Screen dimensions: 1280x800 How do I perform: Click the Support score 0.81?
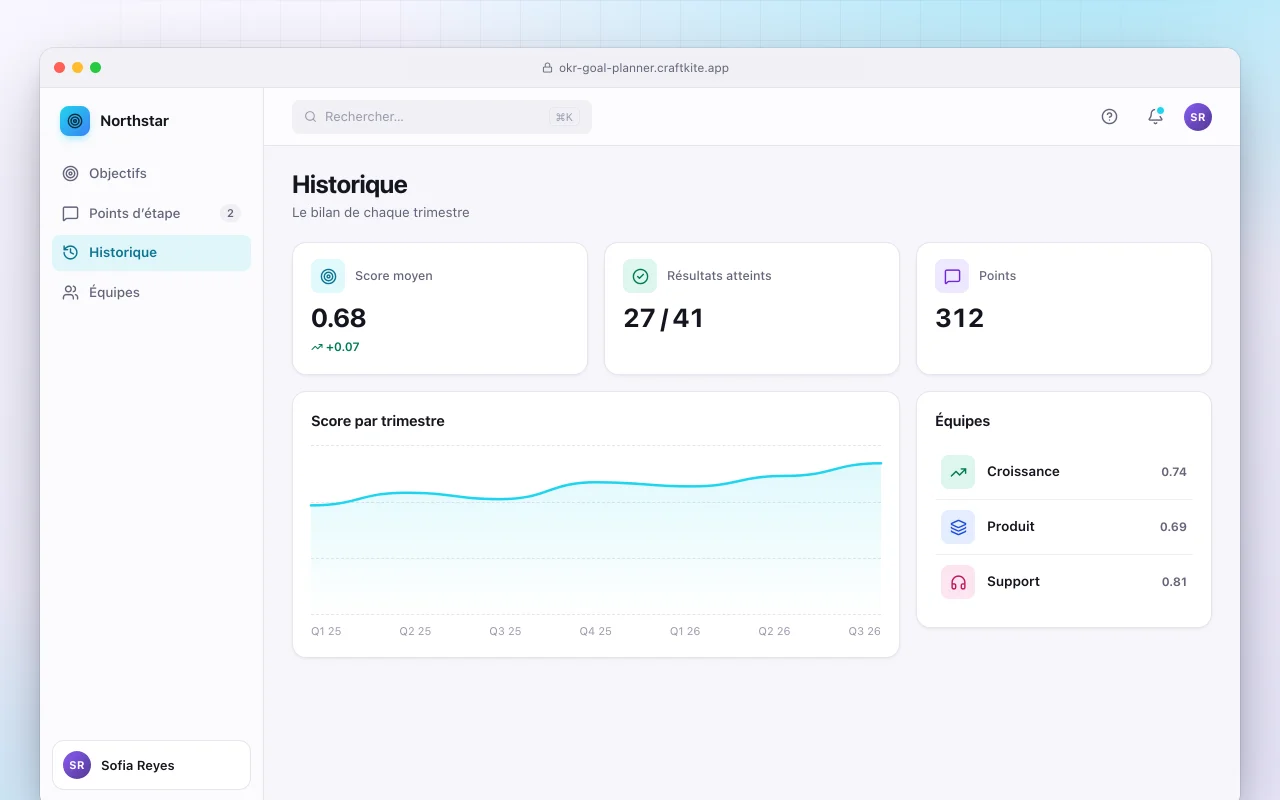pyautogui.click(x=1174, y=582)
